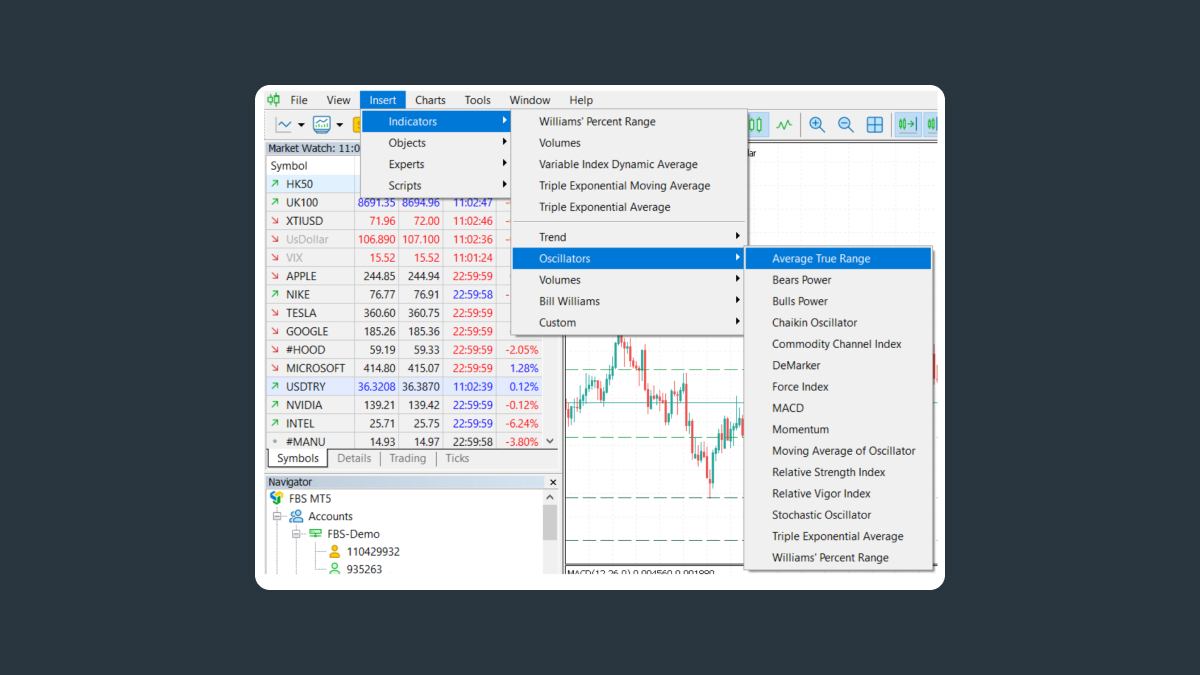Image resolution: width=1200 pixels, height=675 pixels.
Task: Click green user icon of account 935263
Action: 335,569
